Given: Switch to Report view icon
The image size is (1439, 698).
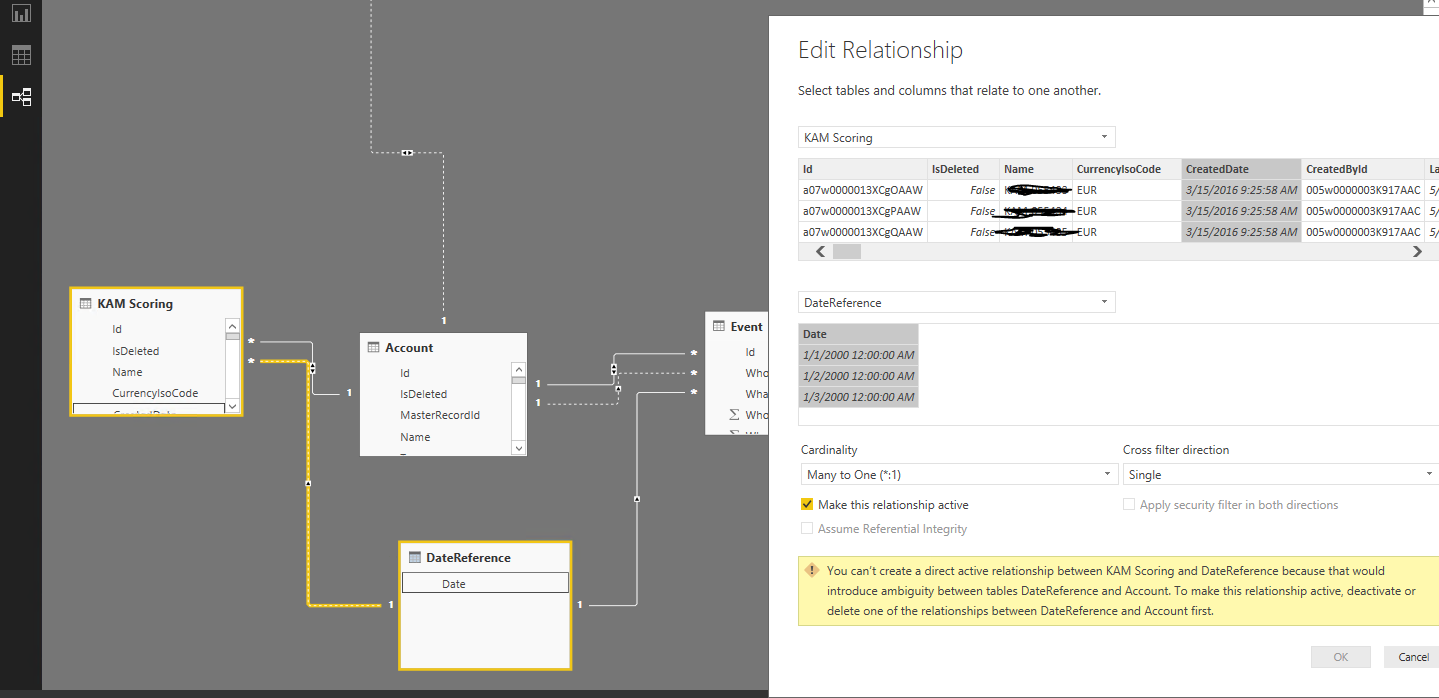Looking at the screenshot, I should coord(21,14).
